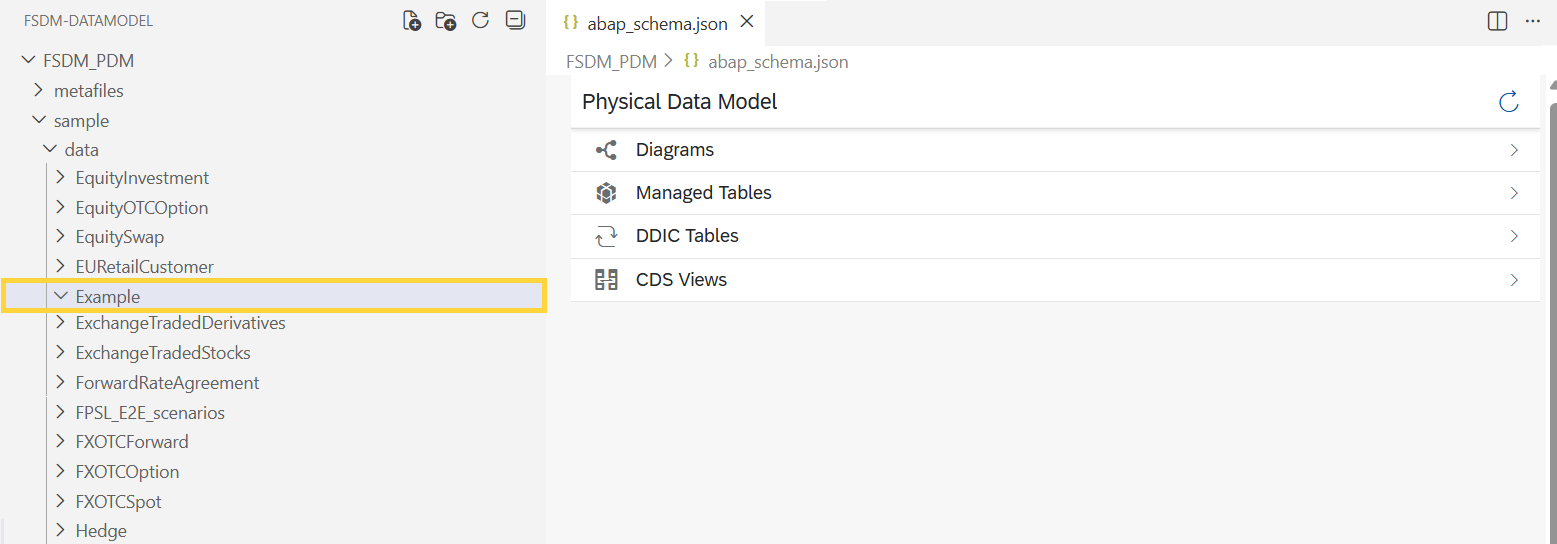1557x544 pixels.
Task: Collapse the data folder
Action: [x=50, y=150]
